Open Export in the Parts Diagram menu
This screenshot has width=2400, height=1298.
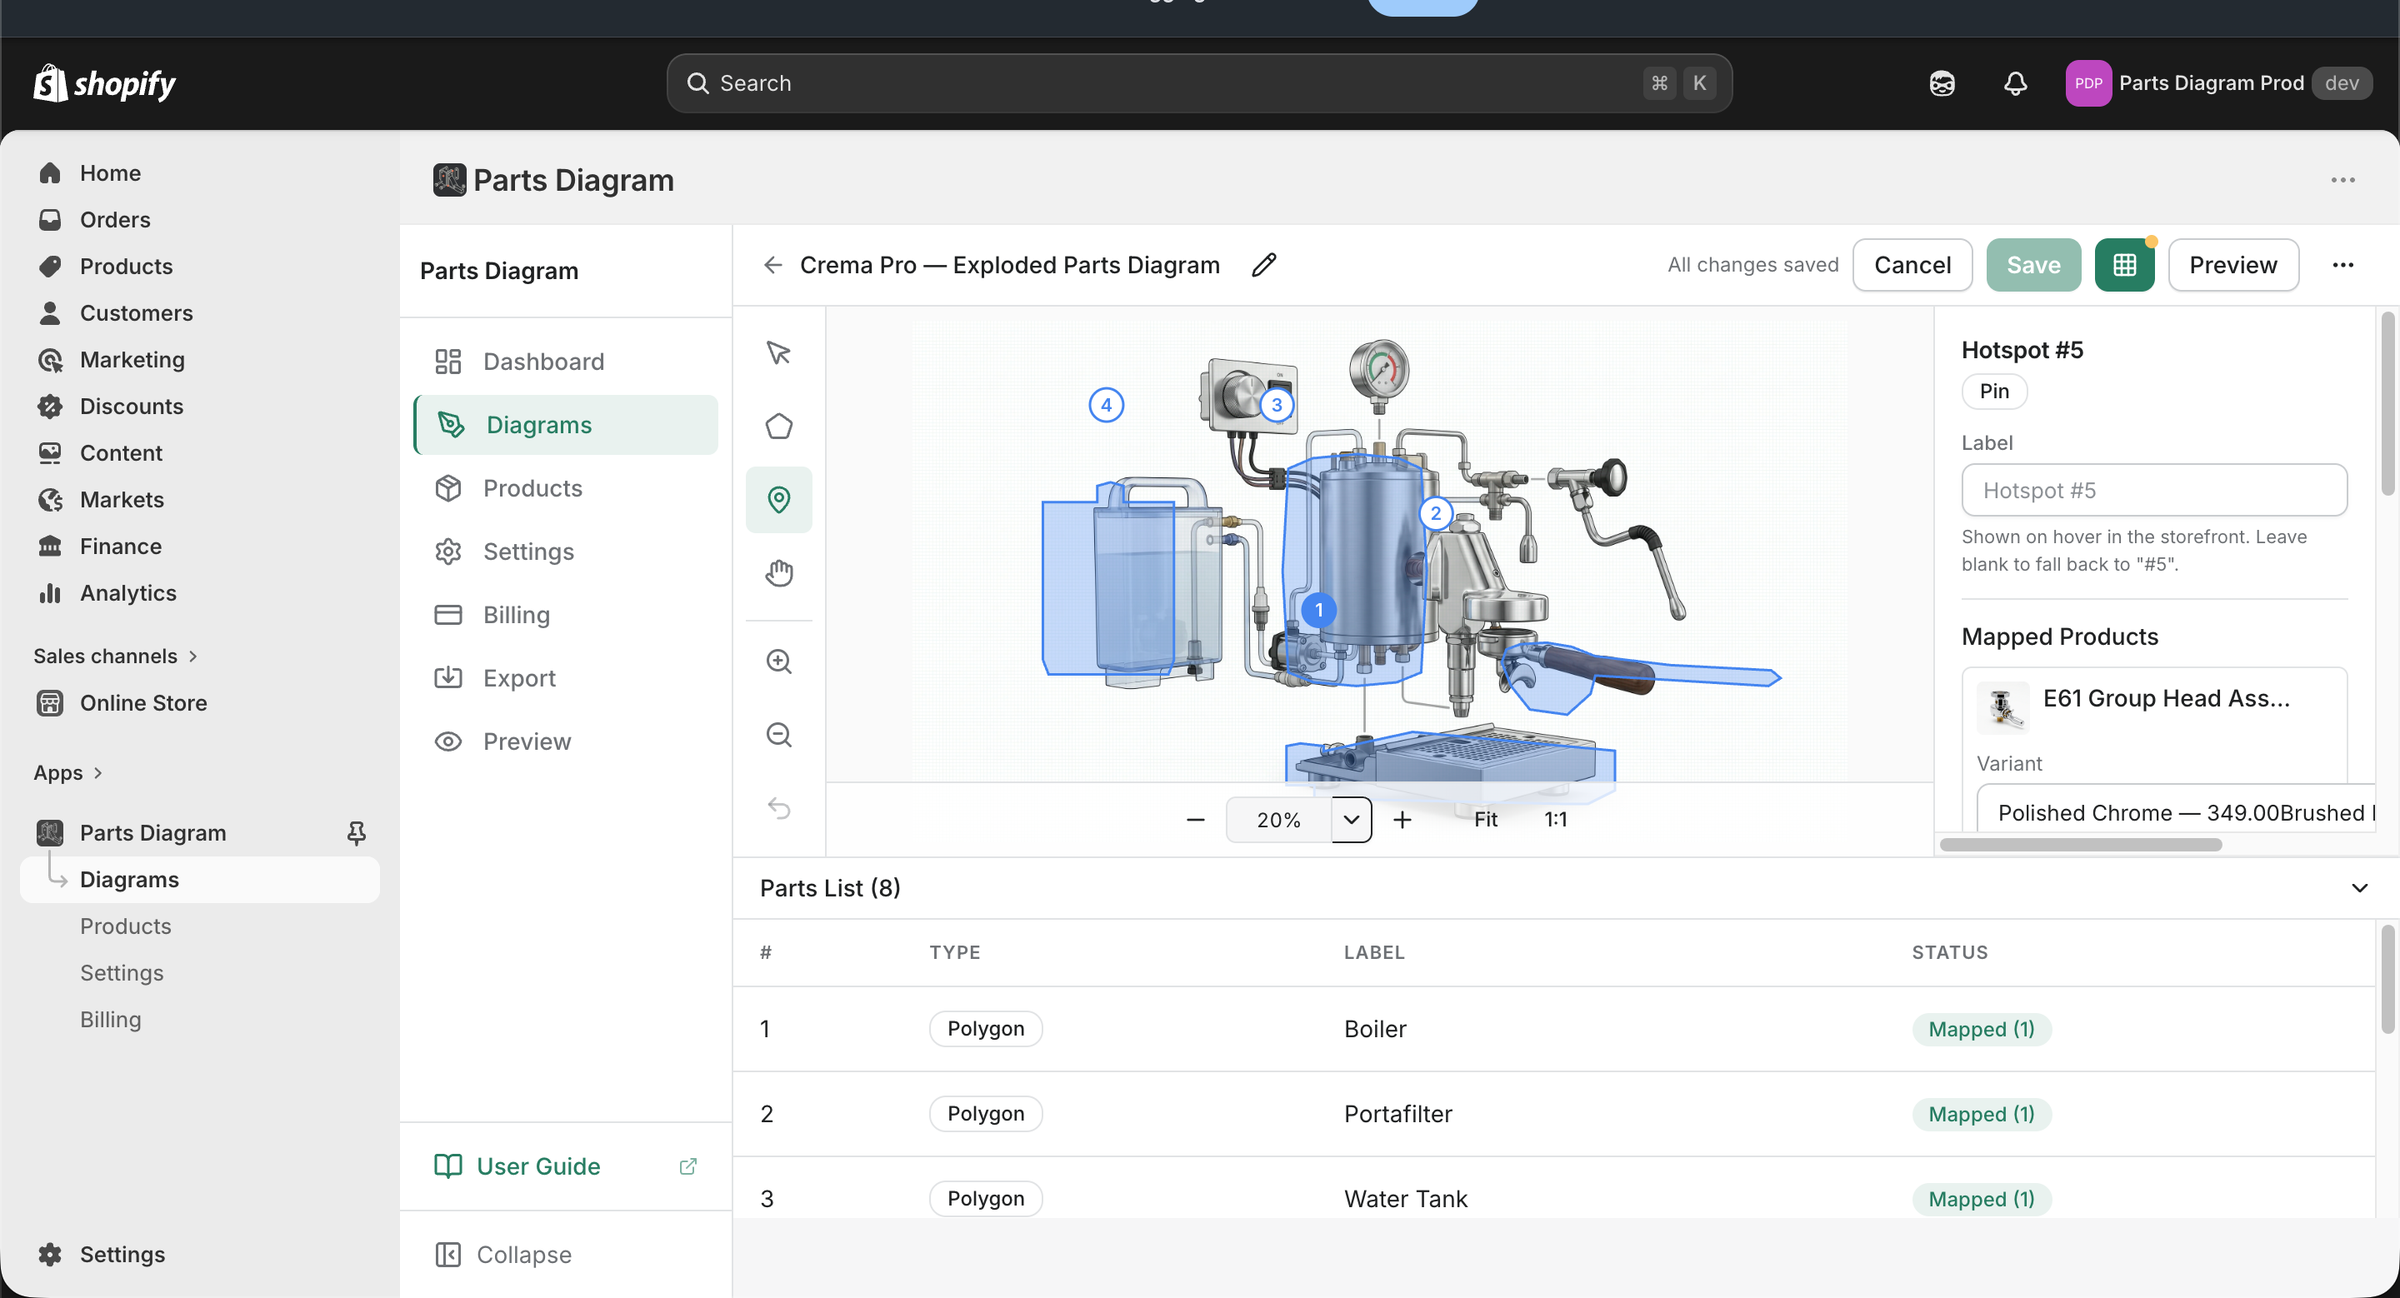point(566,678)
